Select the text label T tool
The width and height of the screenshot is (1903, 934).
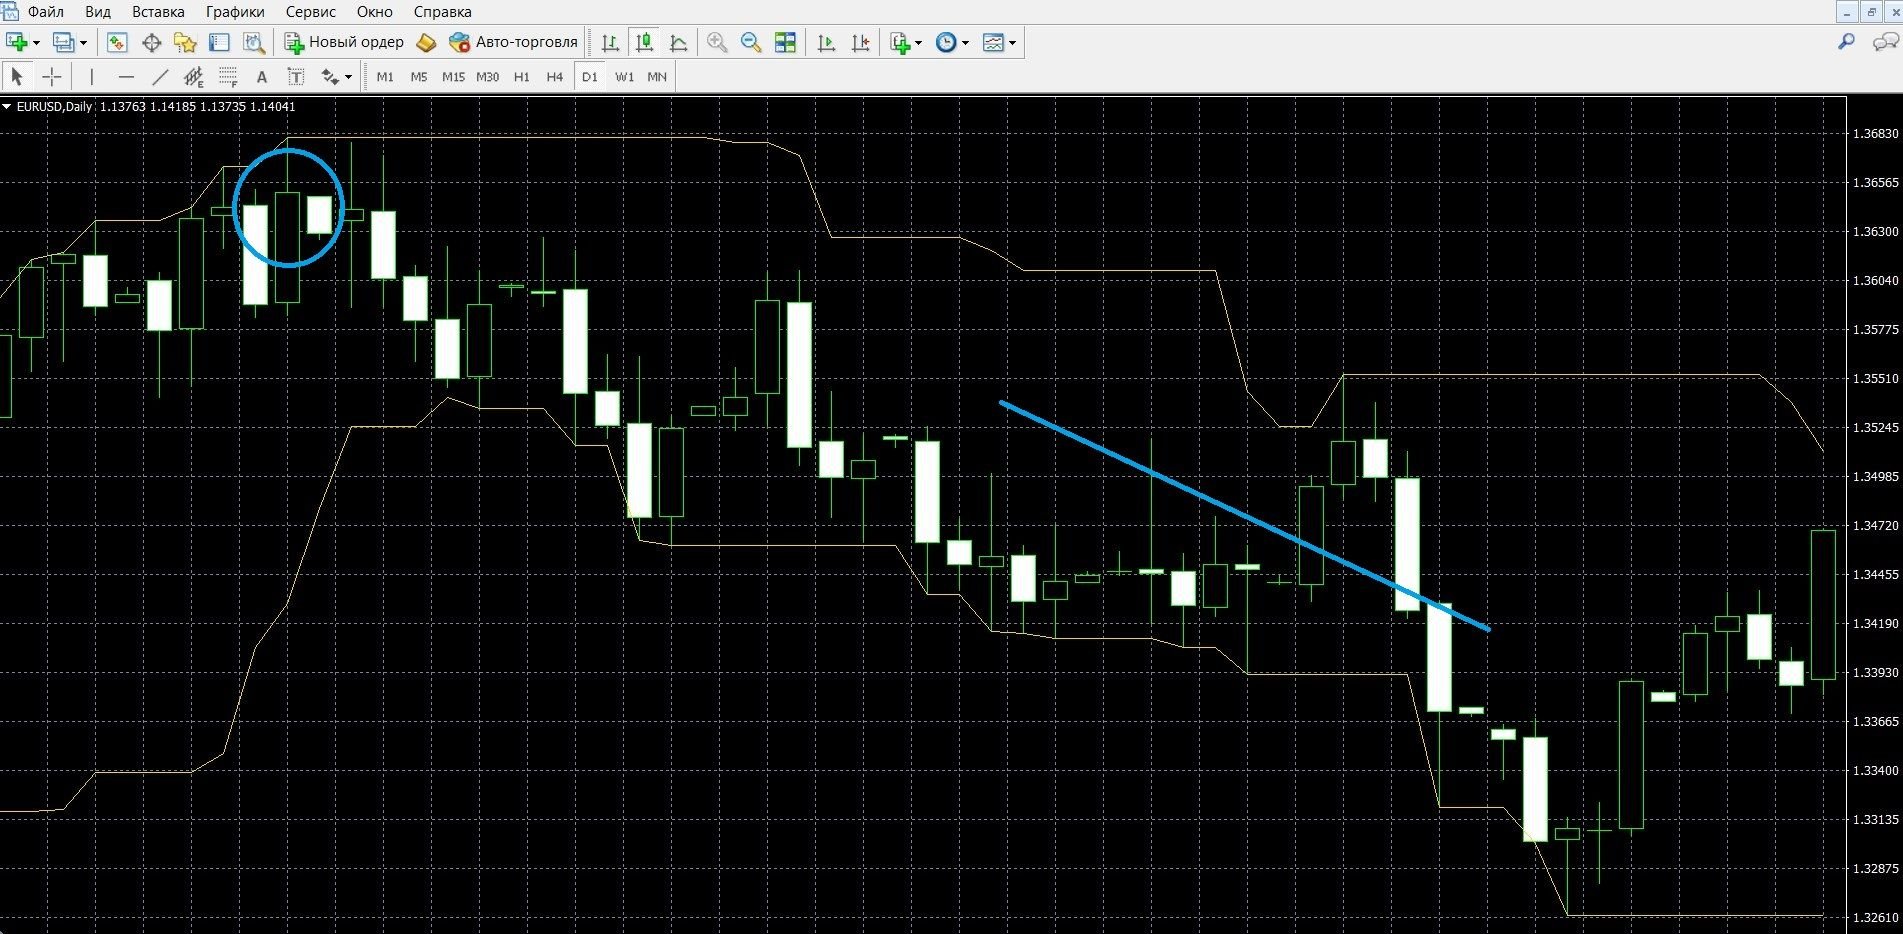296,77
